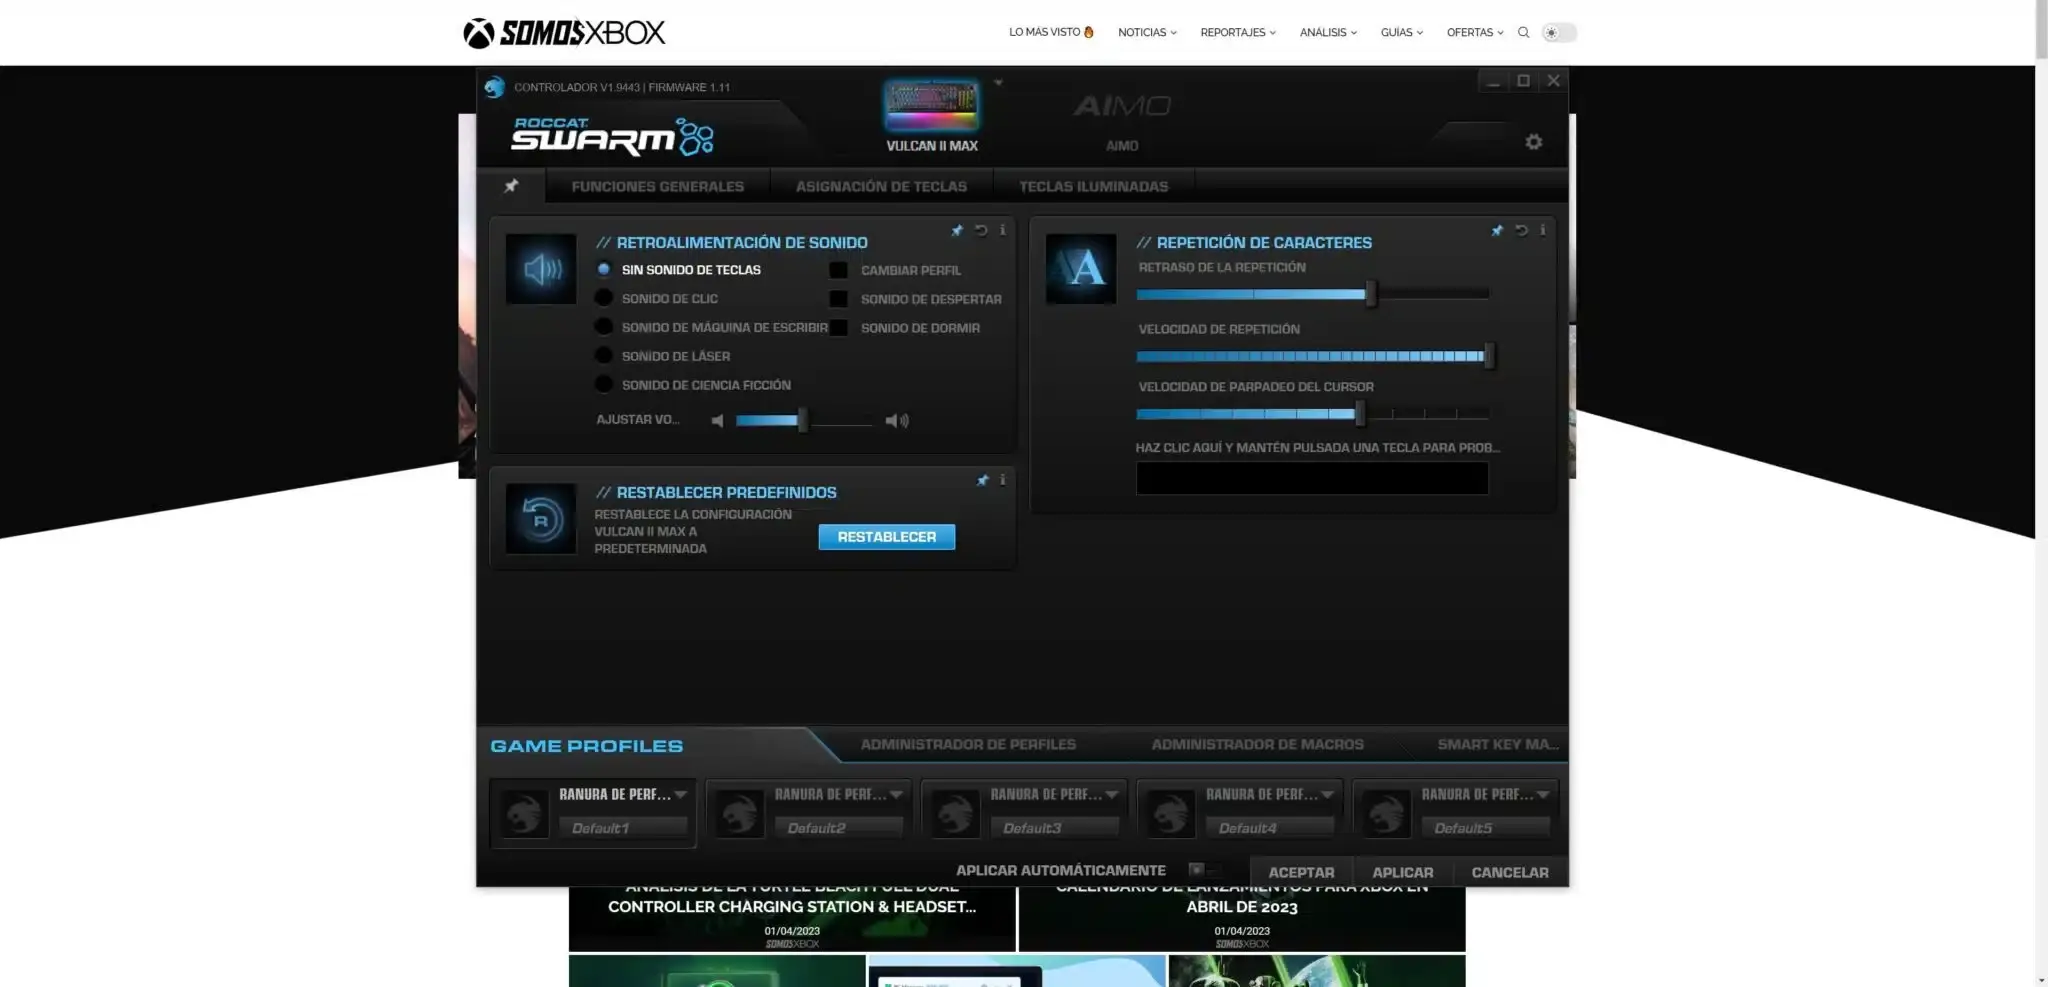Open the Smart Key Ma... tab

pos(1498,744)
